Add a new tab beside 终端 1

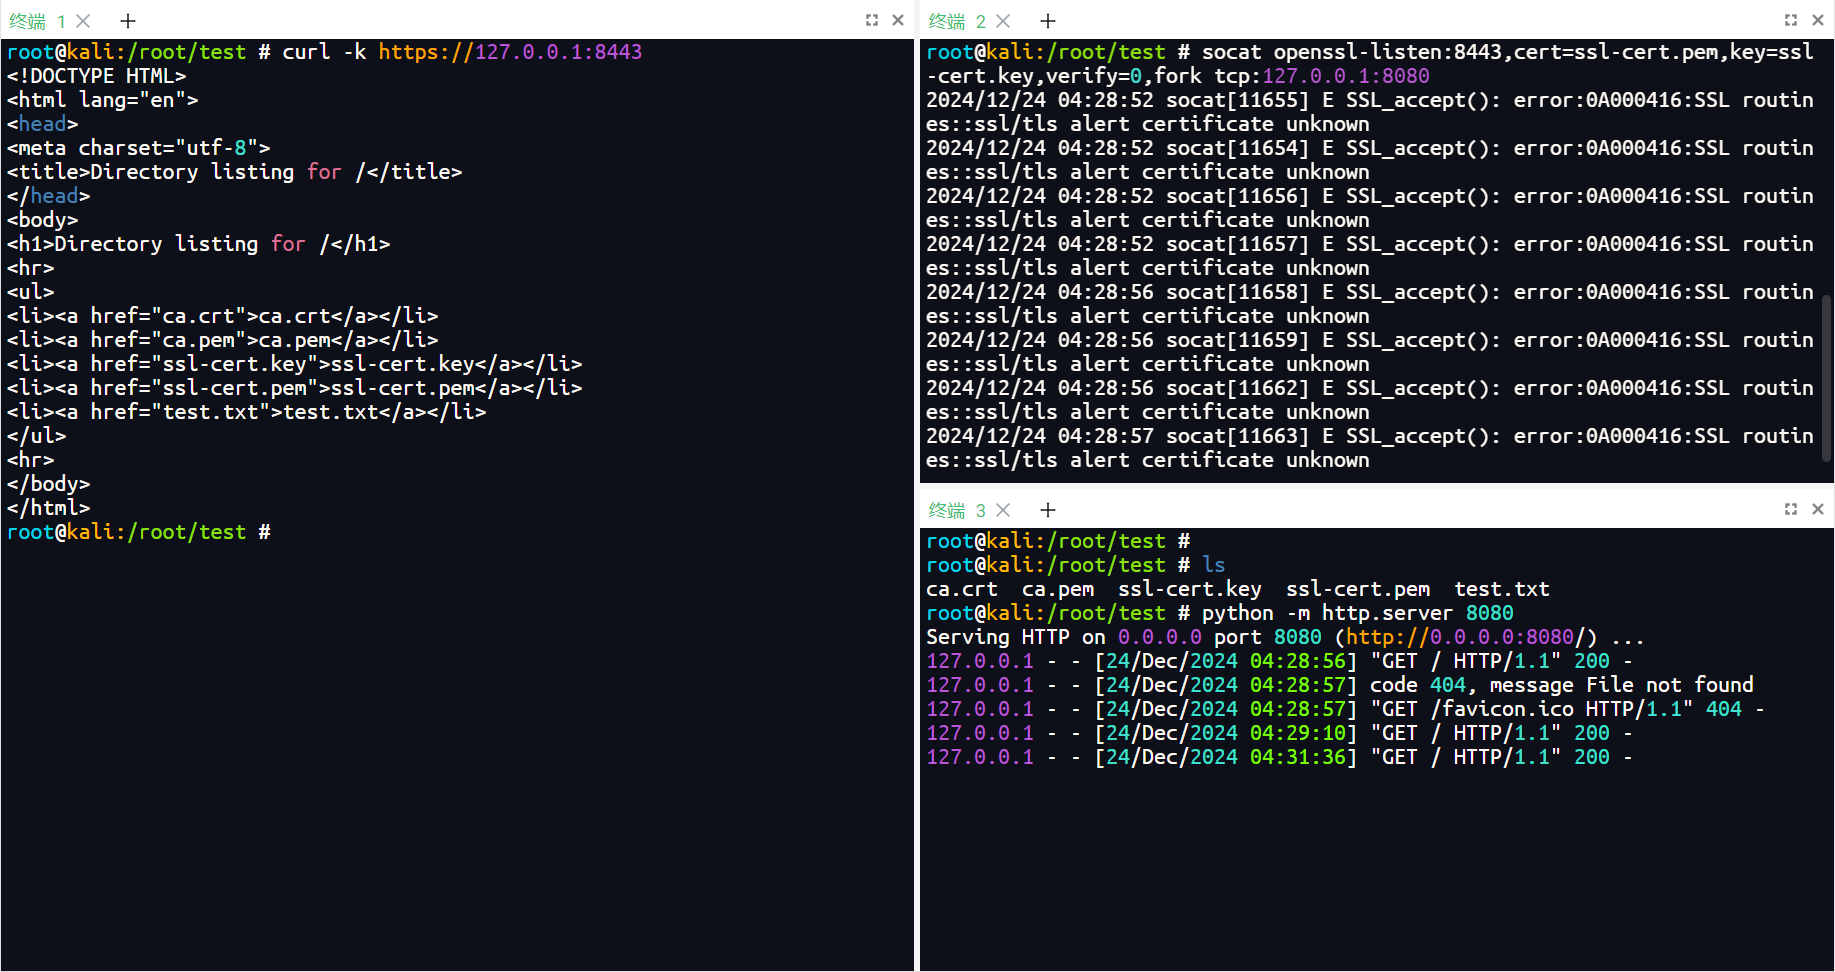click(128, 21)
